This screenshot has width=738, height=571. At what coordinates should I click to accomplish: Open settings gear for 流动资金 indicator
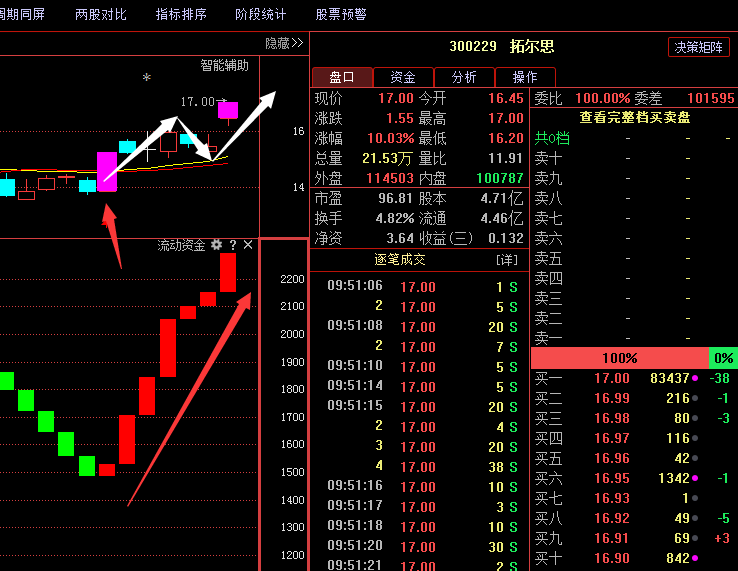tap(216, 245)
